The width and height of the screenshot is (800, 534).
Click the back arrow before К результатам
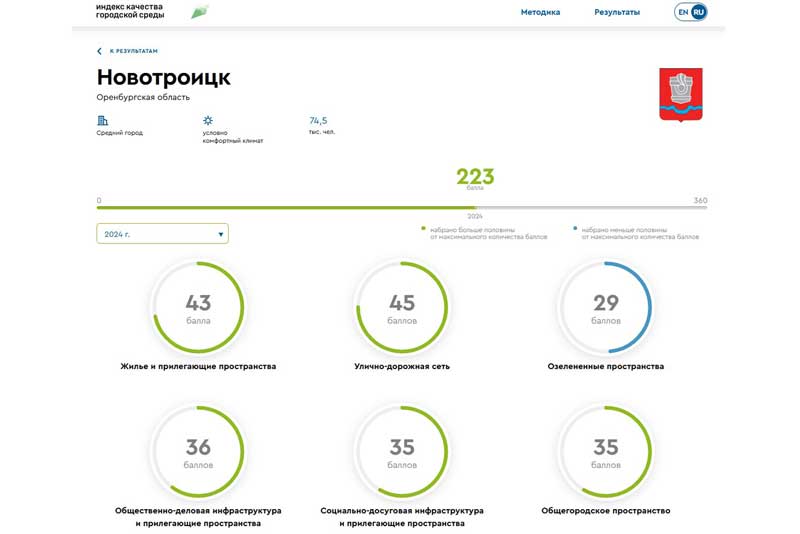99,51
